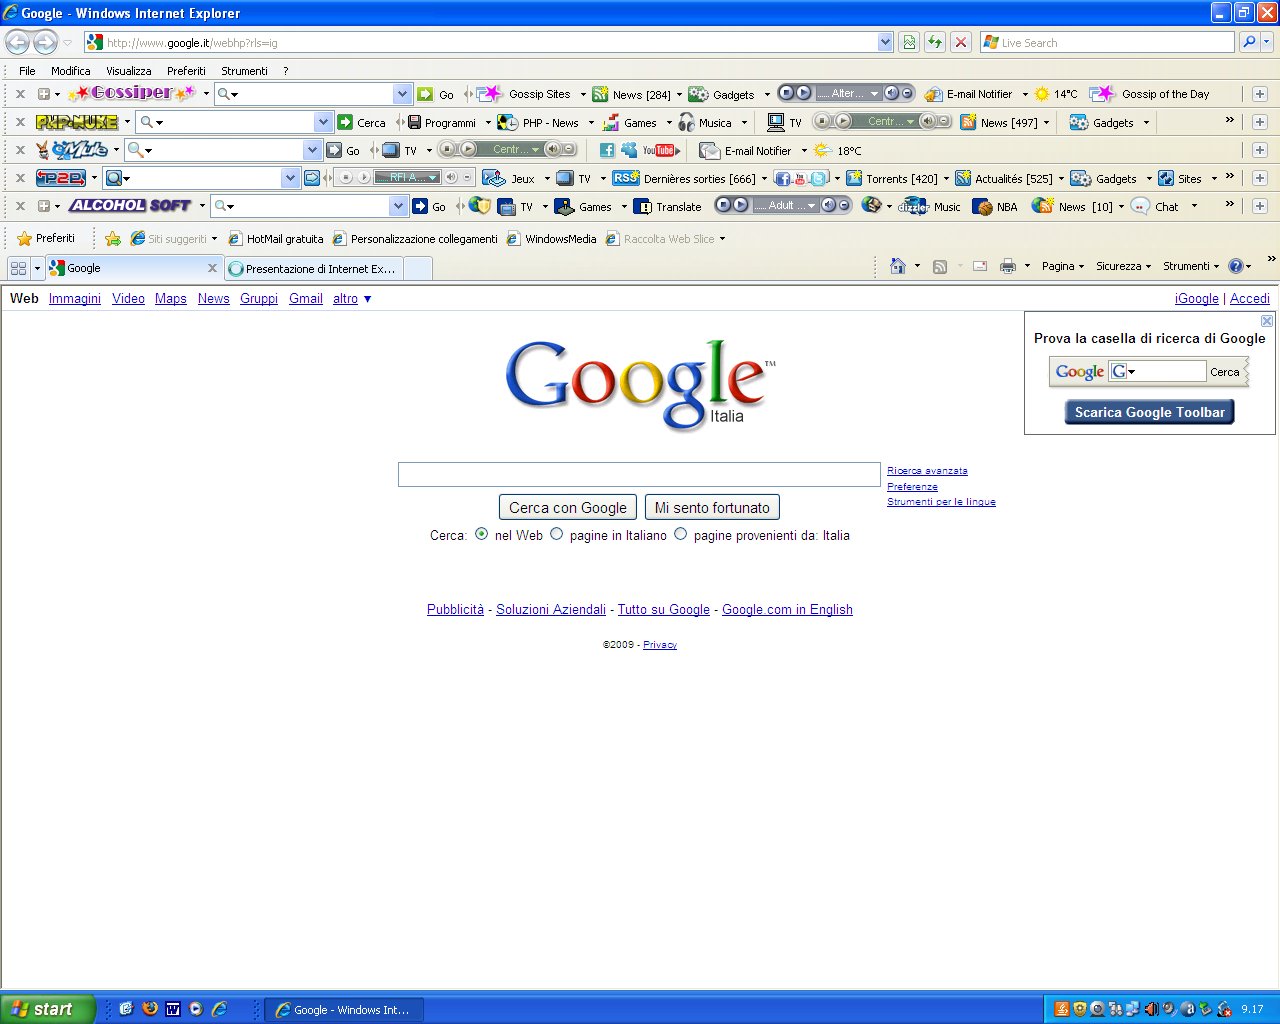
Task: Dismiss the Google Toolbar promo box
Action: point(1267,321)
